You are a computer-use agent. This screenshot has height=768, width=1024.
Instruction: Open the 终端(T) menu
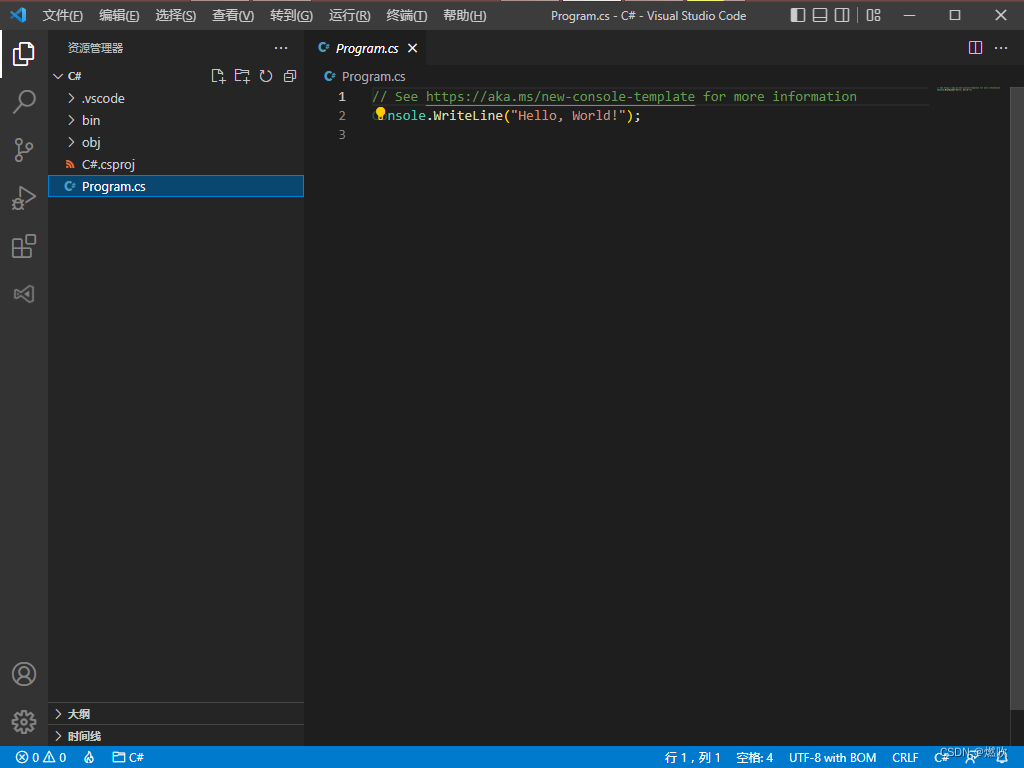pyautogui.click(x=406, y=15)
